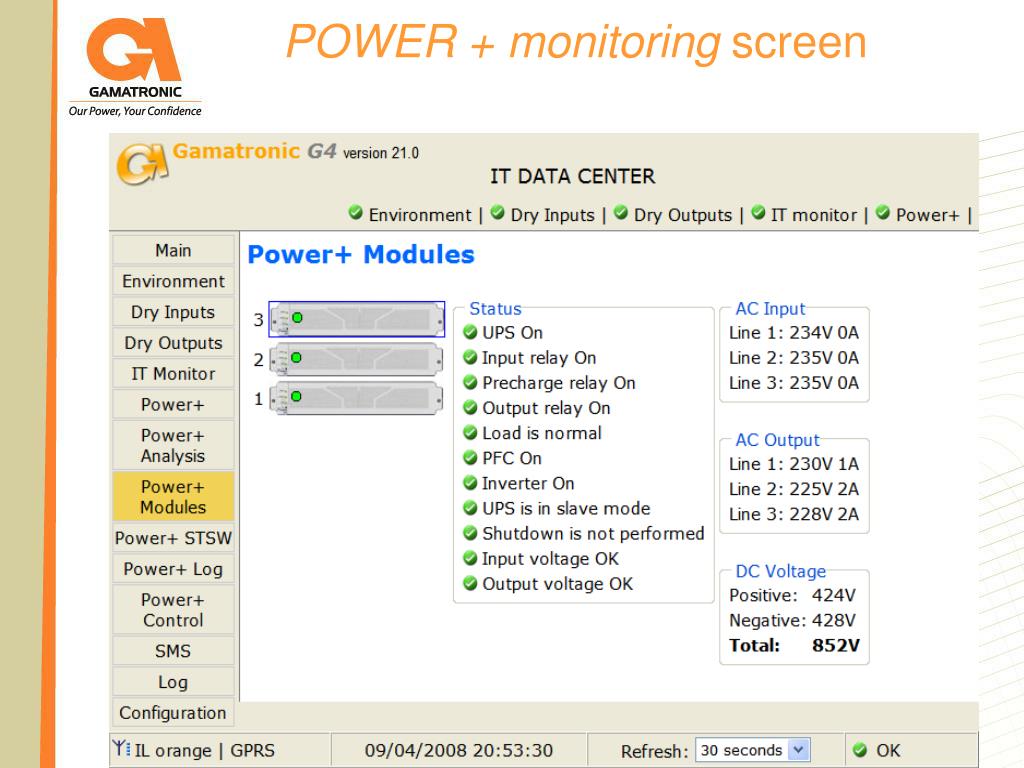Screen dimensions: 1024x768
Task: Click the version 21.0 label
Action: point(381,153)
